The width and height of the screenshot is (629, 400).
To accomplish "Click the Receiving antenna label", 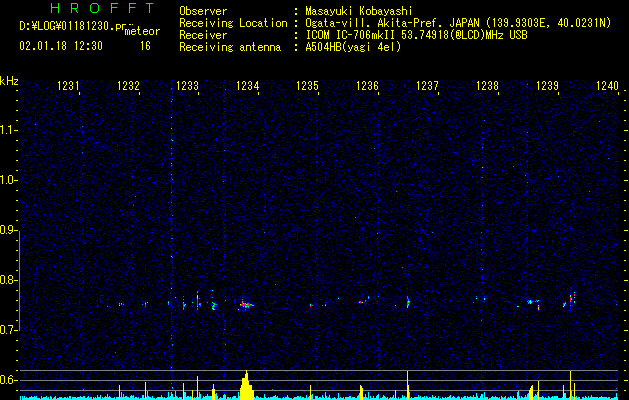I will (x=230, y=47).
